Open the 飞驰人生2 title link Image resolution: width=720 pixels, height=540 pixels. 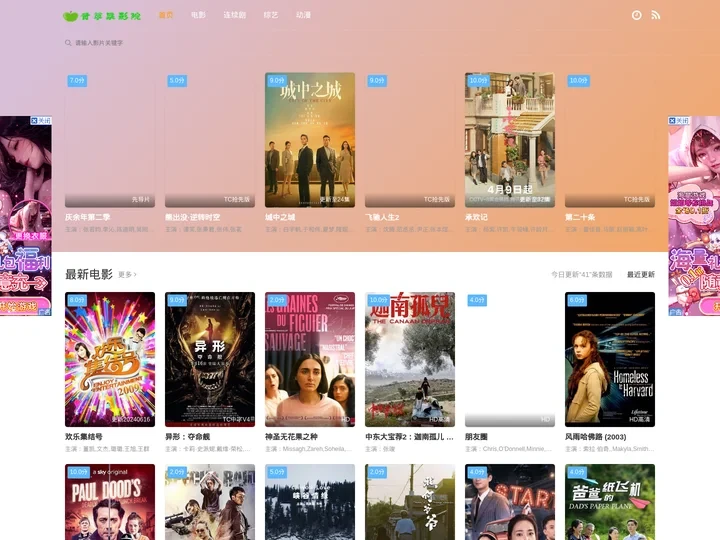382,217
